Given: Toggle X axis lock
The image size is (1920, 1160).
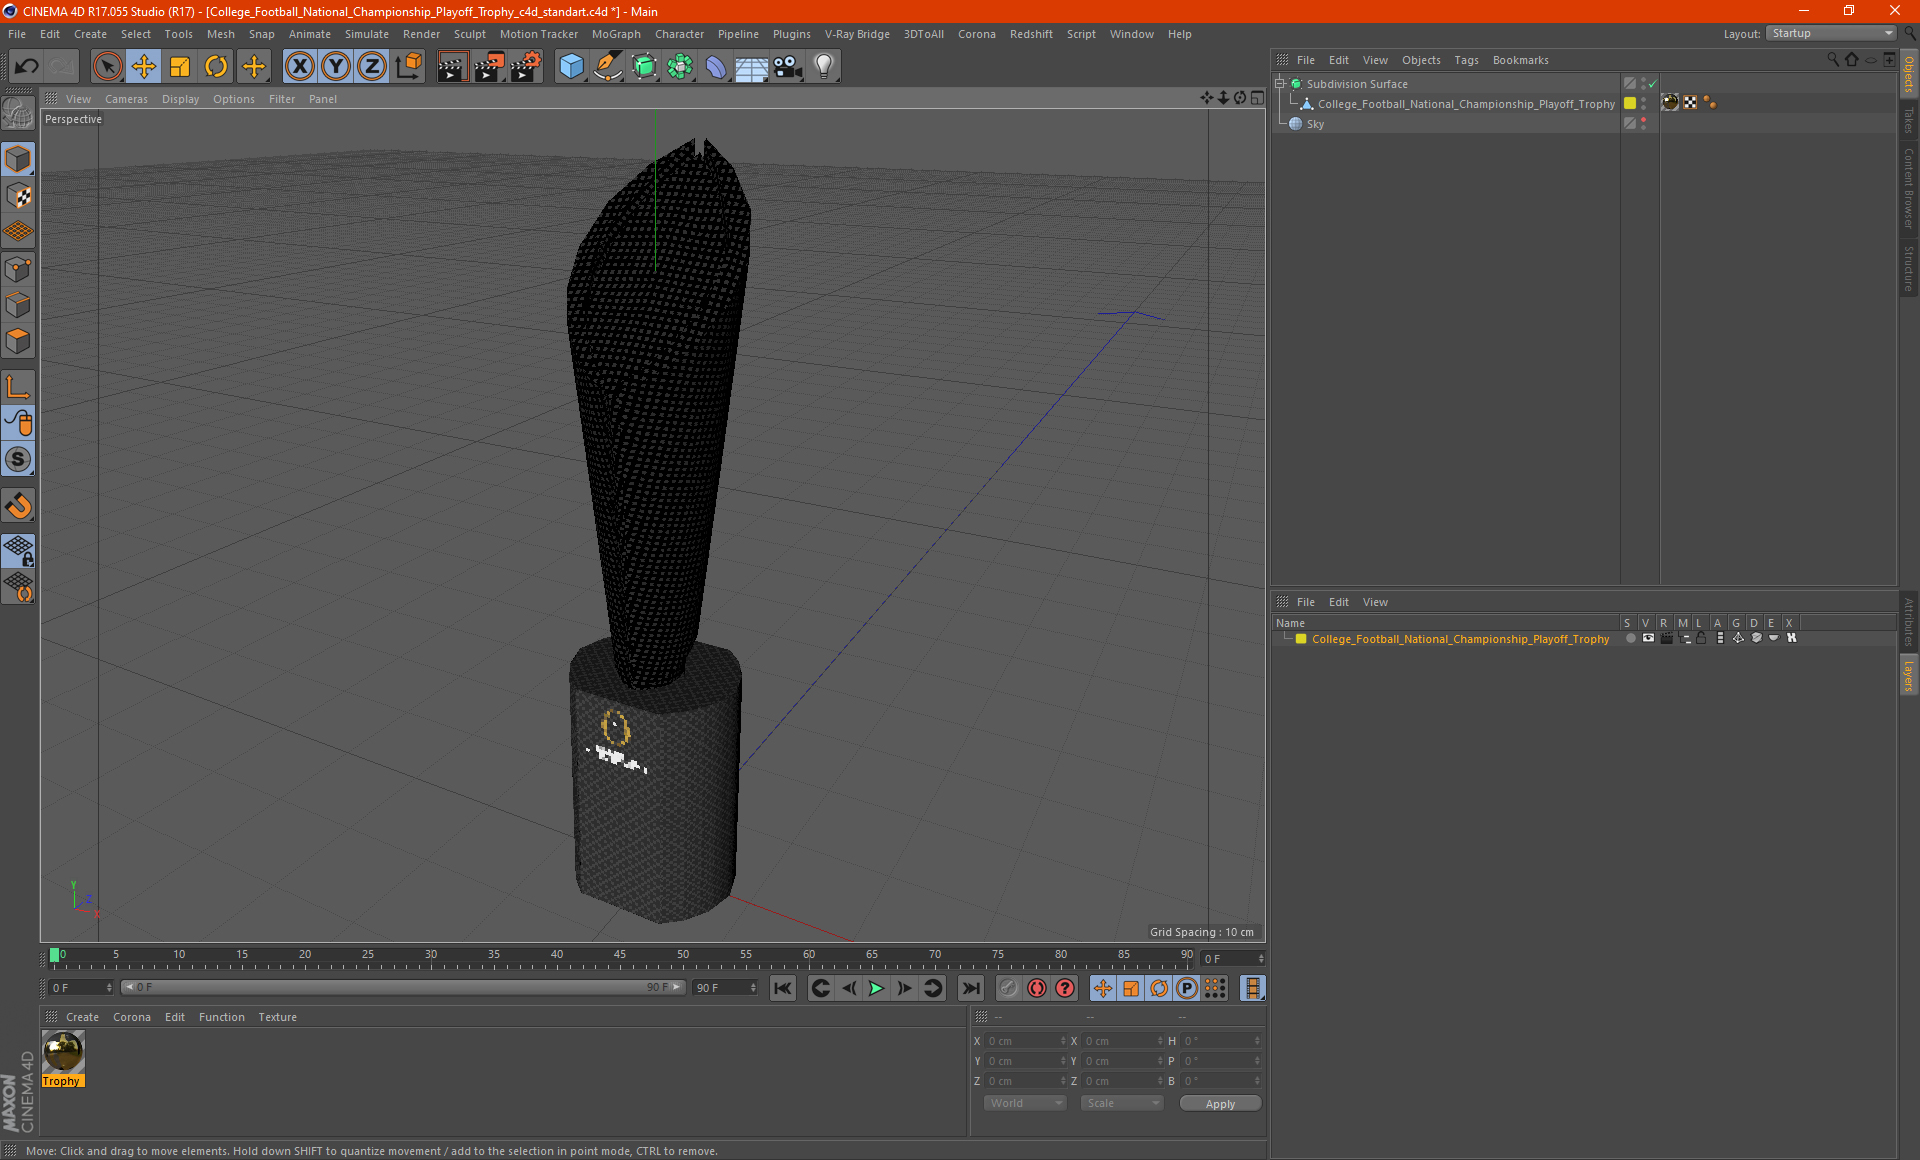Looking at the screenshot, I should tap(299, 67).
